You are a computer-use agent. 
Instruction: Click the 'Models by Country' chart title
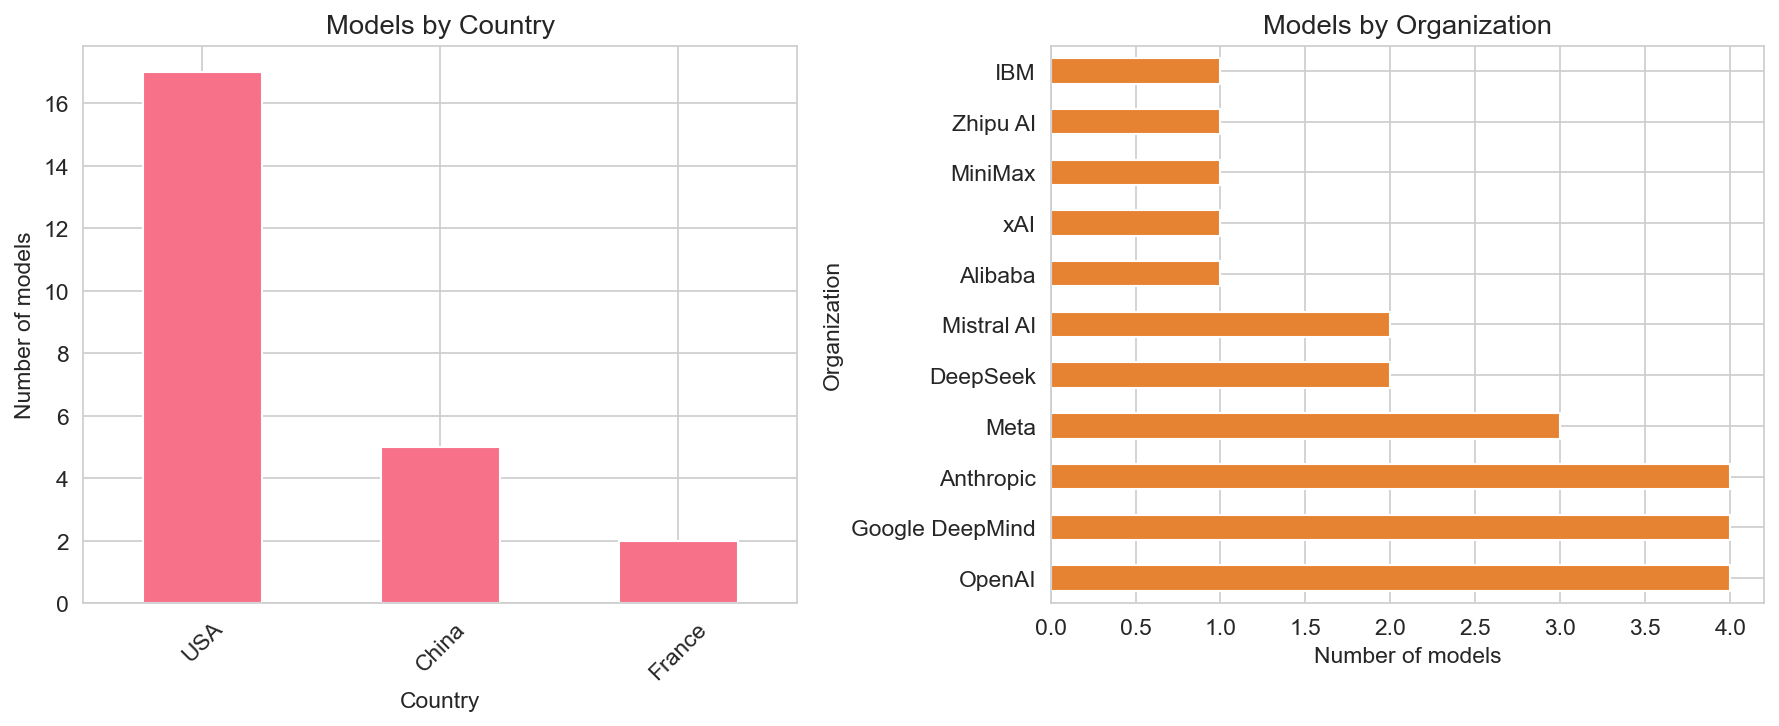(x=440, y=25)
